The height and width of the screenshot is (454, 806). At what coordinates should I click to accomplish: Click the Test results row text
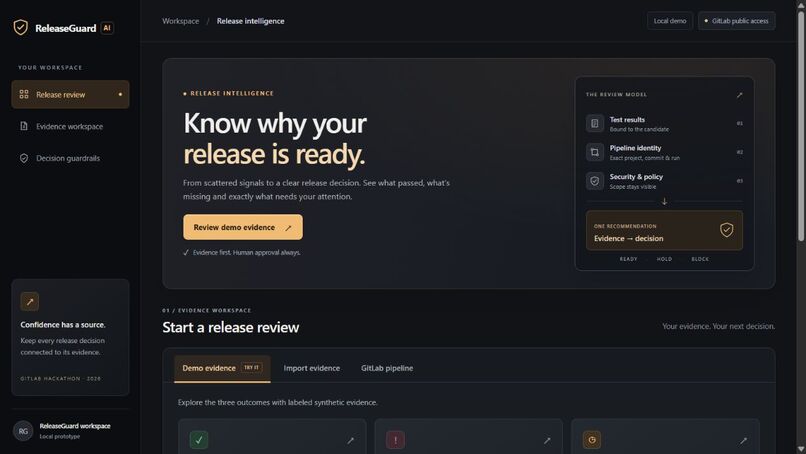coord(639,124)
